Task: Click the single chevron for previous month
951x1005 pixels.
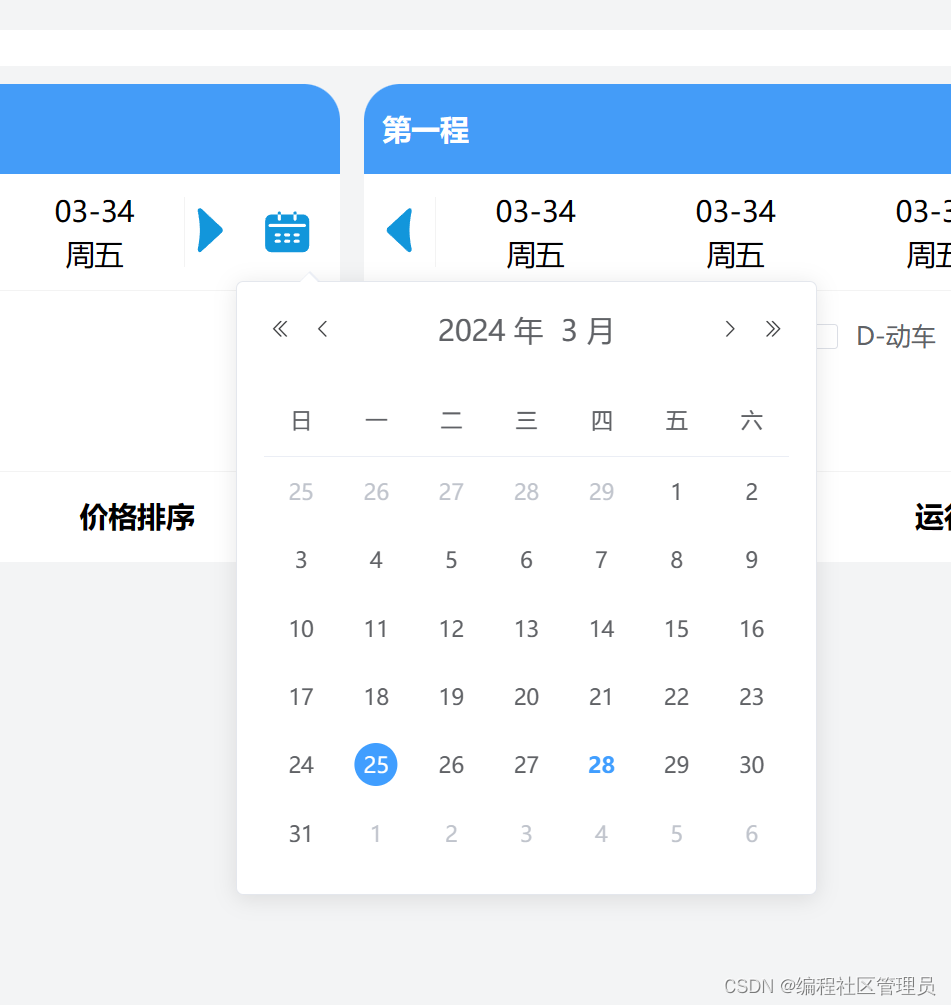Action: click(x=322, y=328)
